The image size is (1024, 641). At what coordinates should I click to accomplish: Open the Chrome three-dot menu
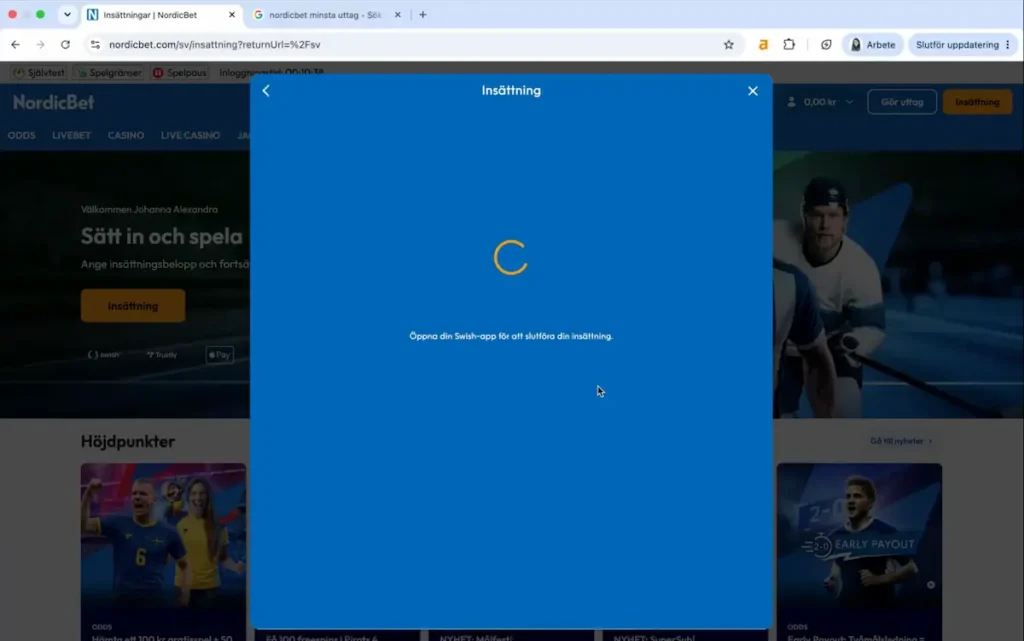(x=1008, y=44)
